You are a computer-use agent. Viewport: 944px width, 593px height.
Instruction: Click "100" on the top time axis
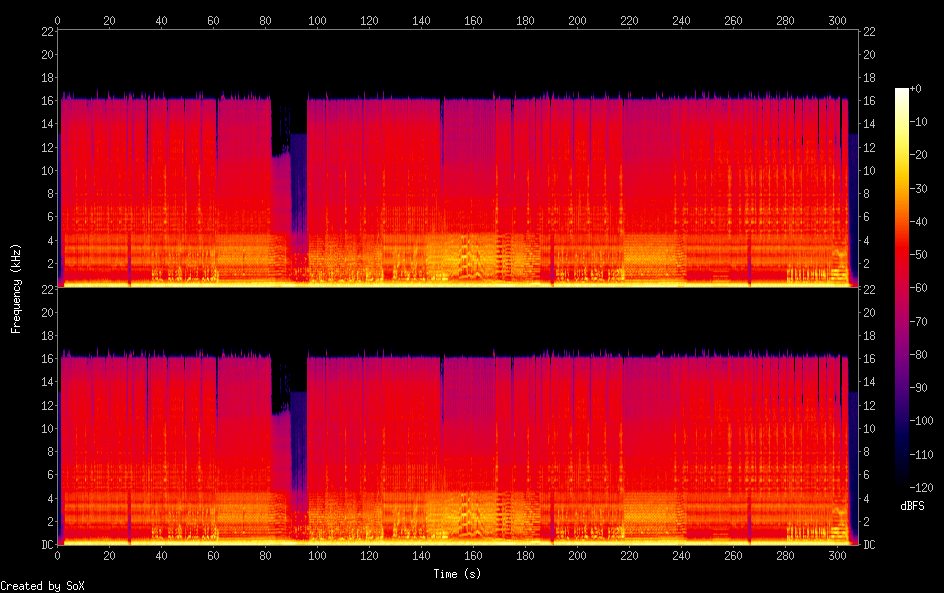point(317,20)
